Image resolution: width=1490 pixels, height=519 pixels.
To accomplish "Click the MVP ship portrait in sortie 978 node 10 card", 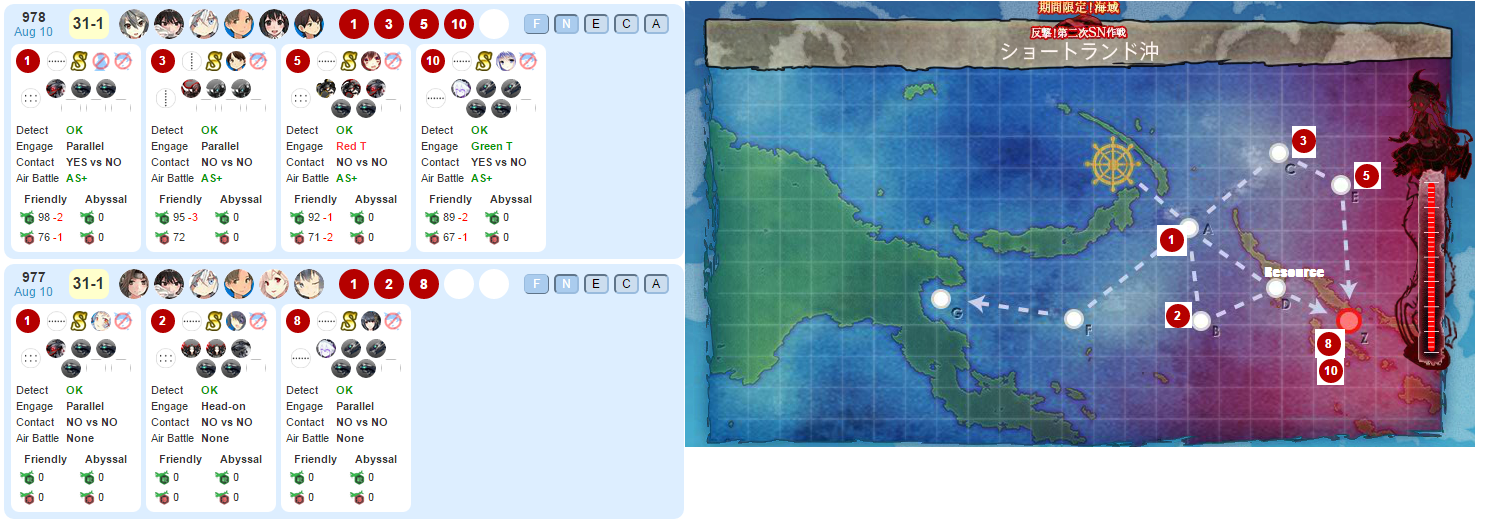I will click(x=506, y=62).
